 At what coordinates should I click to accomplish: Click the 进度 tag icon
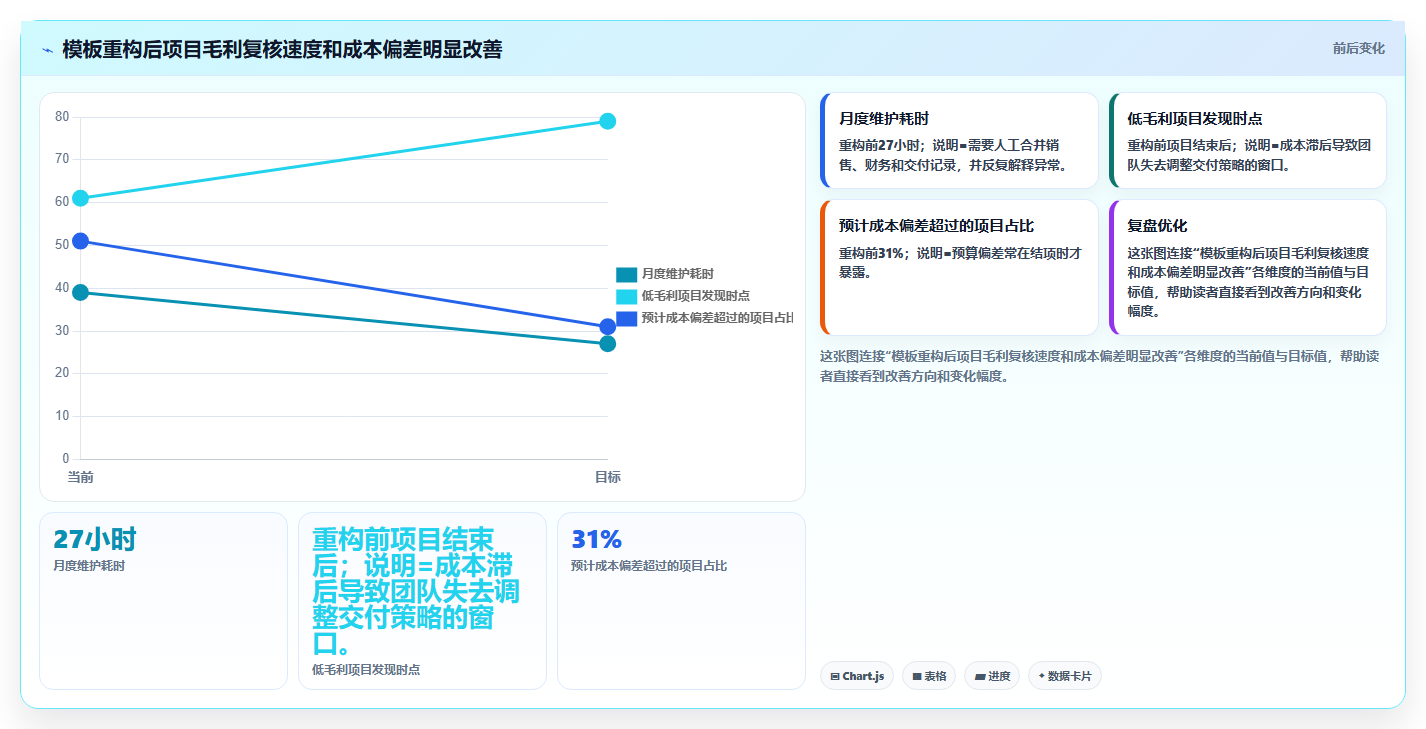tap(980, 677)
